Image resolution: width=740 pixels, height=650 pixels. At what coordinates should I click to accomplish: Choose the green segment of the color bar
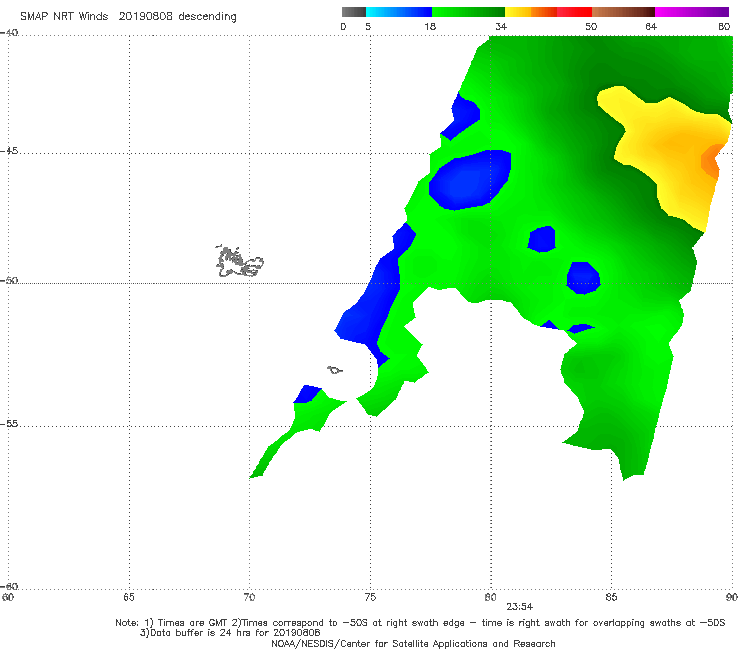click(468, 12)
